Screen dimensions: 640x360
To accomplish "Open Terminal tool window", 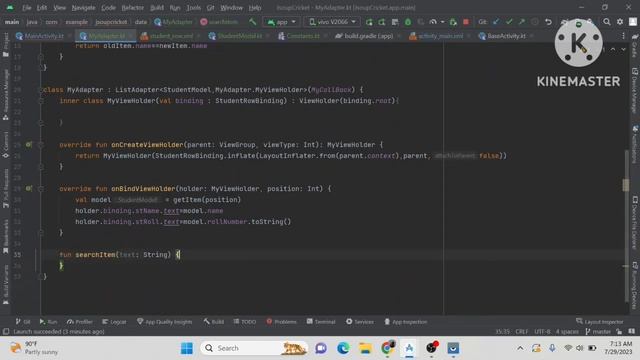I will (x=321, y=322).
